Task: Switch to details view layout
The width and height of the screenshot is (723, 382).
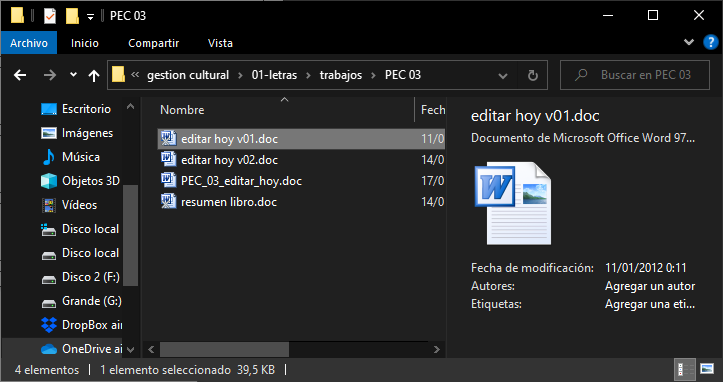Action: [685, 369]
